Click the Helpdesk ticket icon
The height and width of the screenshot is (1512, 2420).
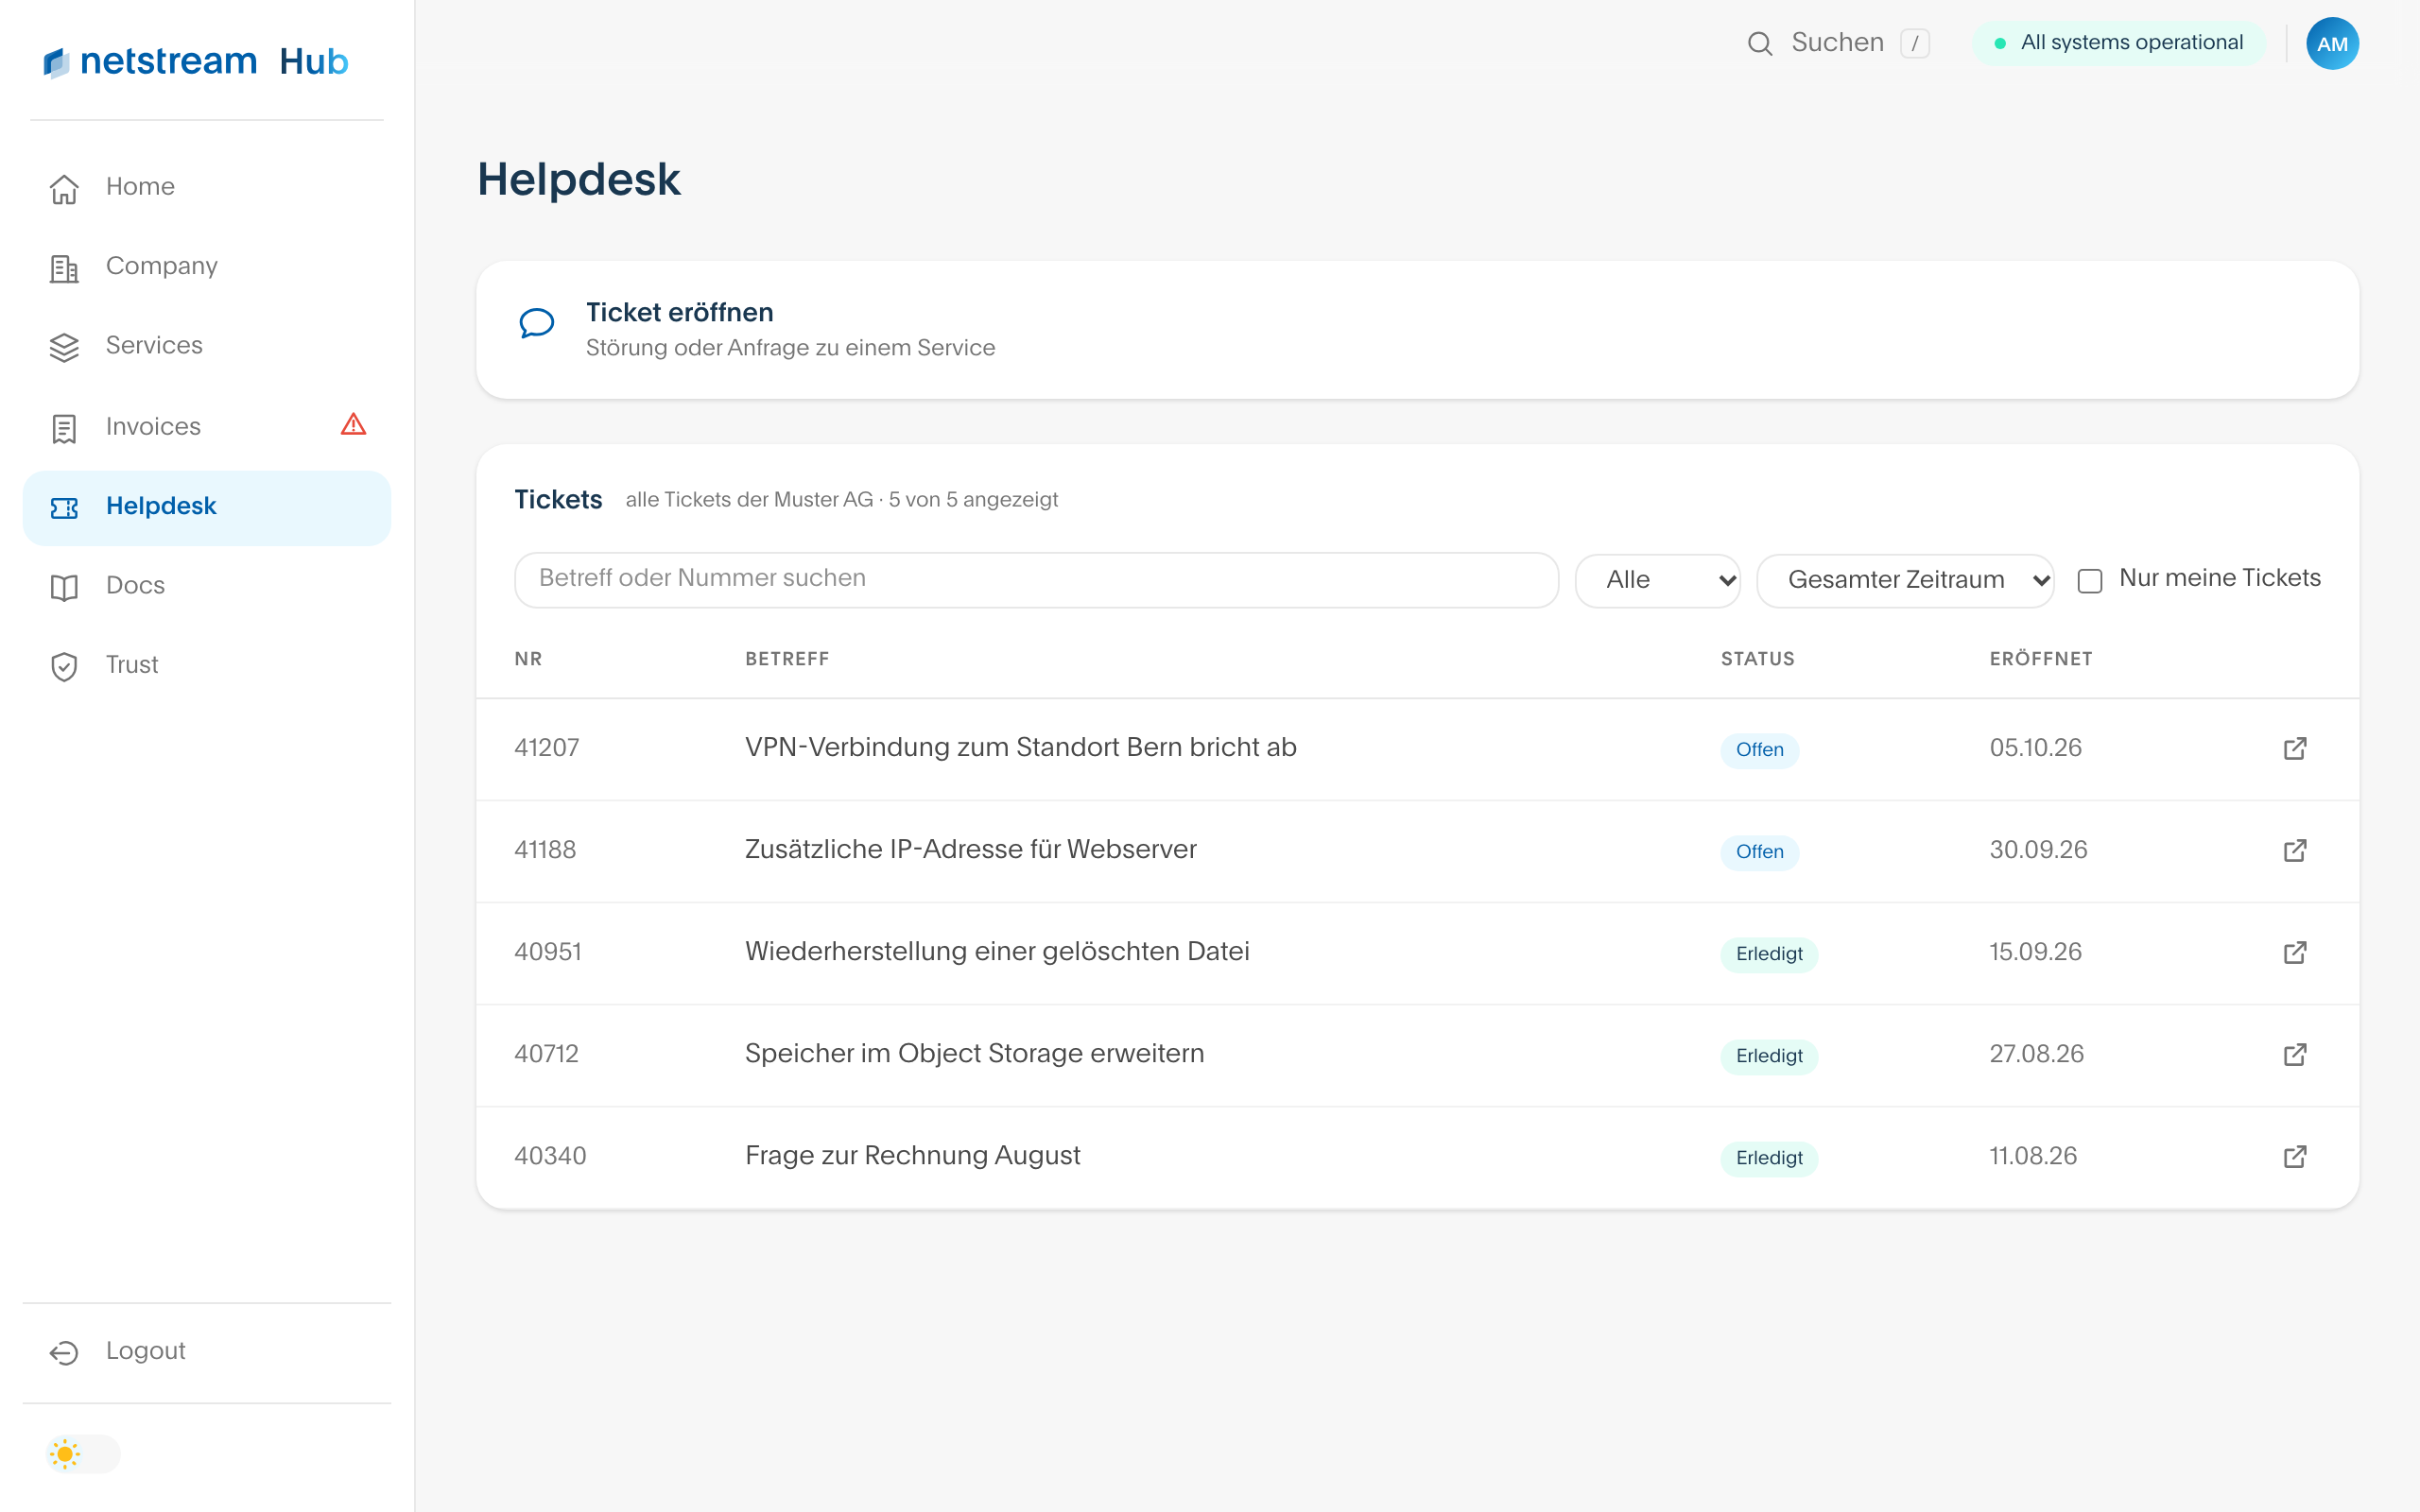coord(64,508)
